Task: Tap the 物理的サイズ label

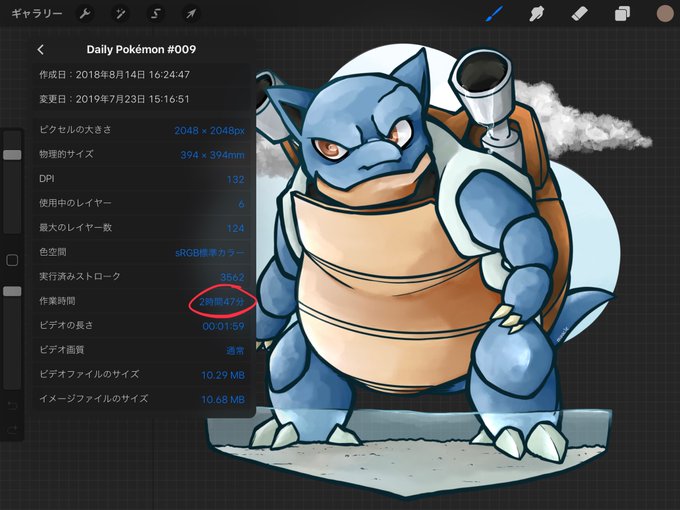Action: click(66, 154)
